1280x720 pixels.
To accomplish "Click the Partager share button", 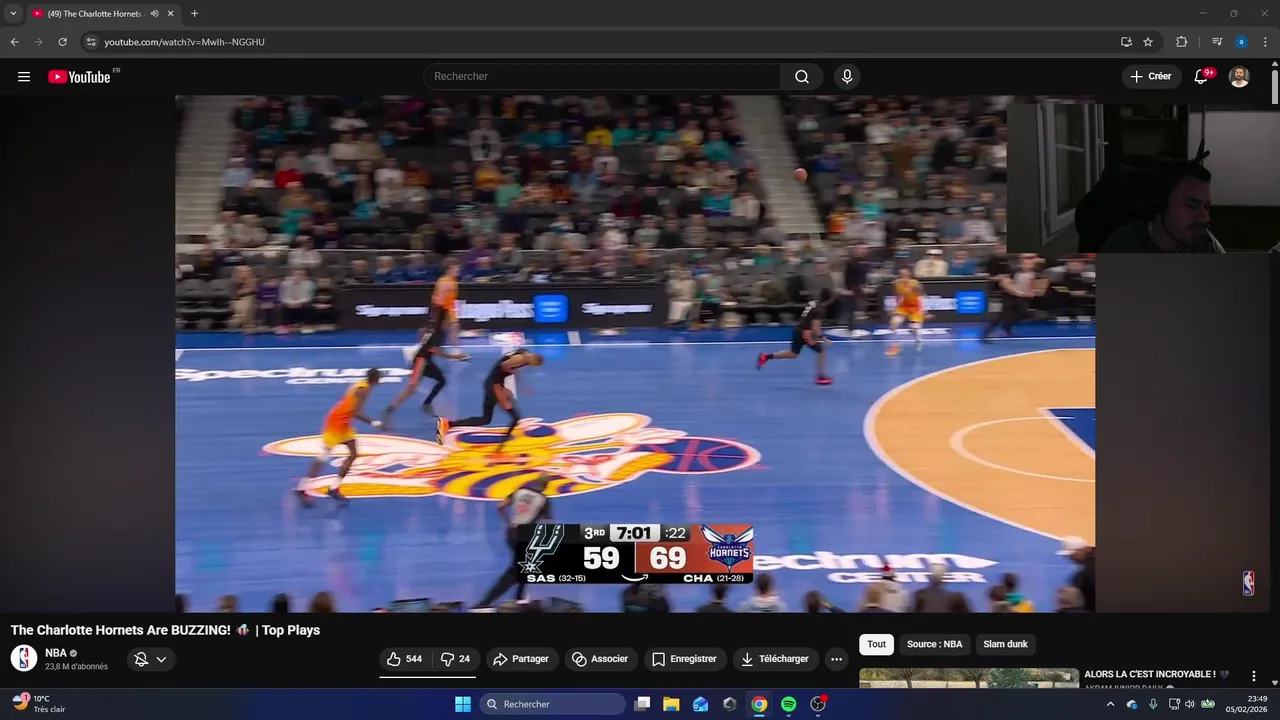I will (522, 659).
